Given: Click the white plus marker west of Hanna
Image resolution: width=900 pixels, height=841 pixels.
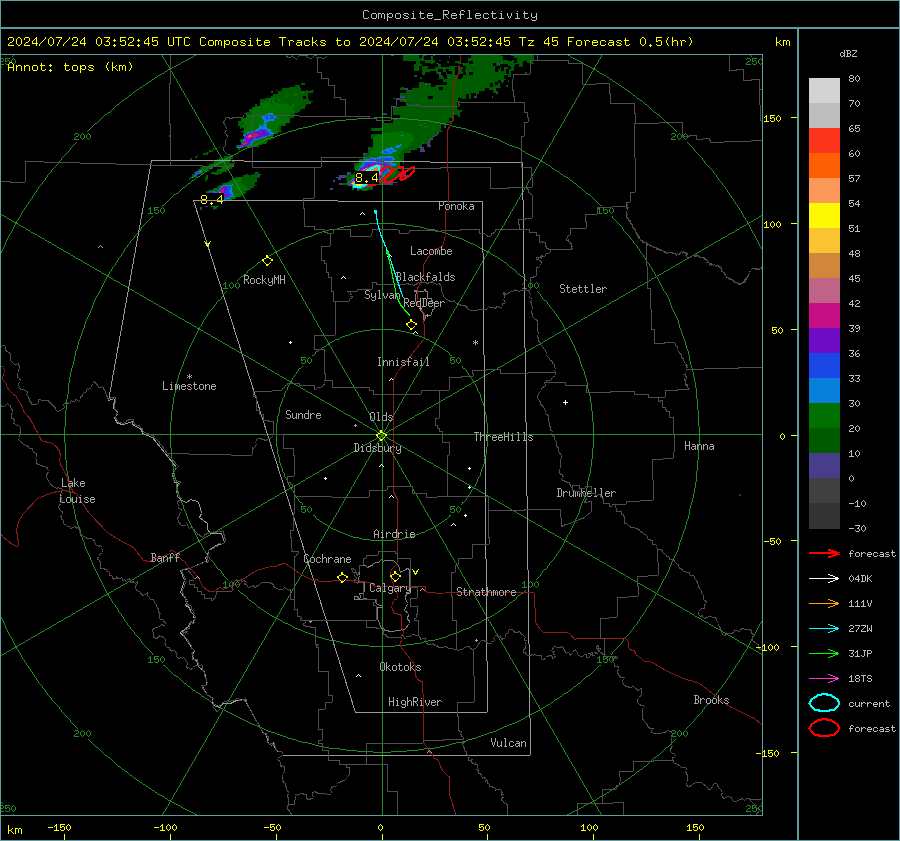Looking at the screenshot, I should pyautogui.click(x=565, y=402).
